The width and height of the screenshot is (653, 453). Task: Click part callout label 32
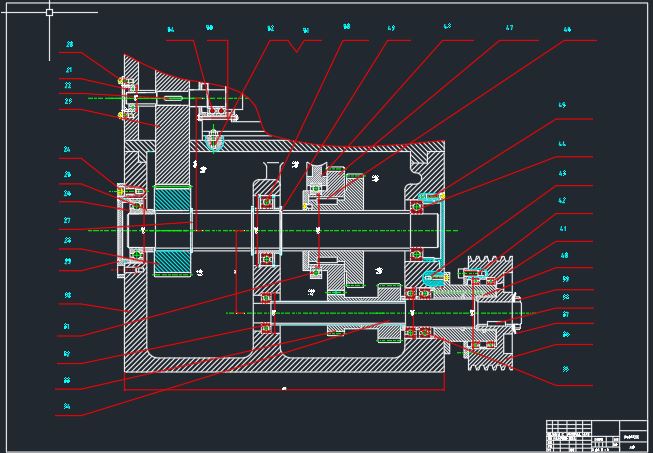tap(67, 354)
